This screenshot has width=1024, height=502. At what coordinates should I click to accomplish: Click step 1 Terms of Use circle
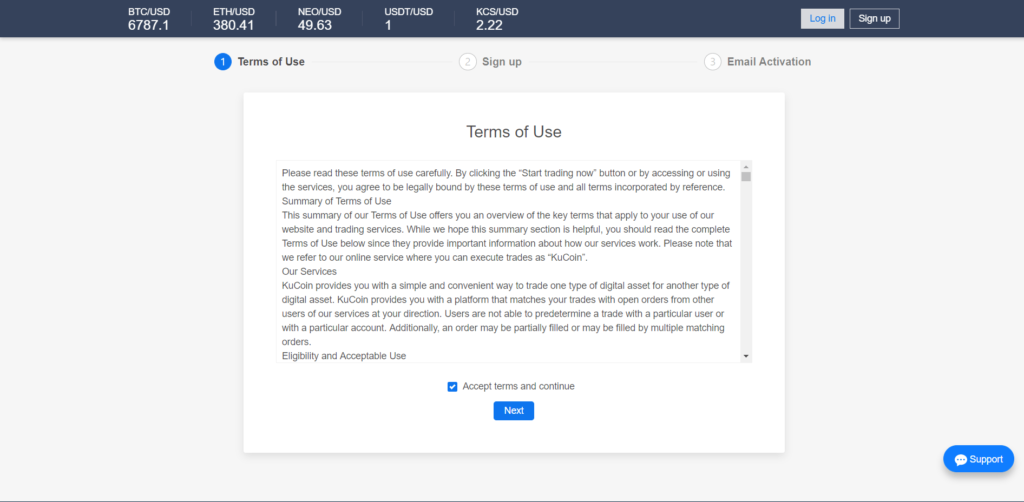click(223, 62)
